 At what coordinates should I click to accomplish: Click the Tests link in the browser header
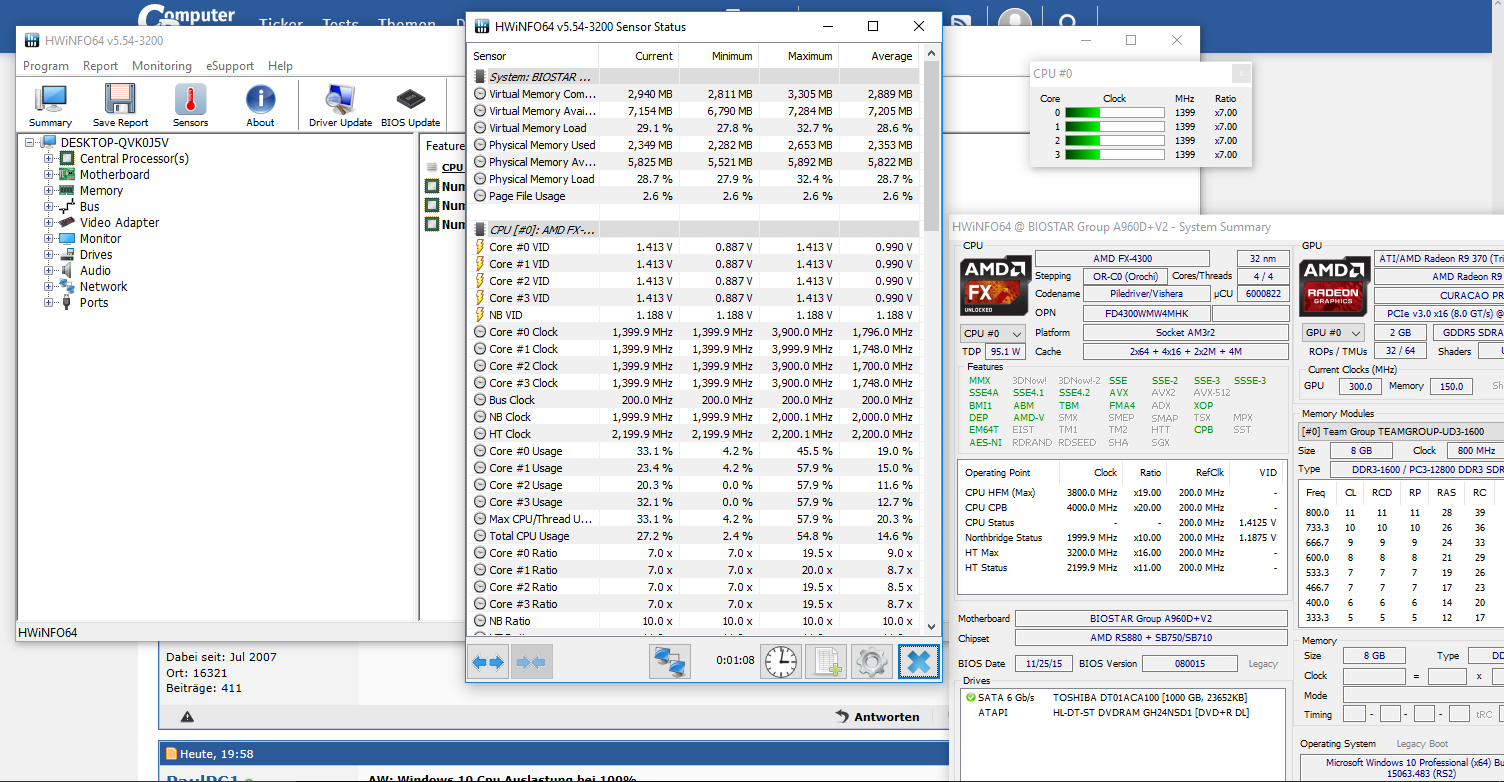click(x=340, y=24)
